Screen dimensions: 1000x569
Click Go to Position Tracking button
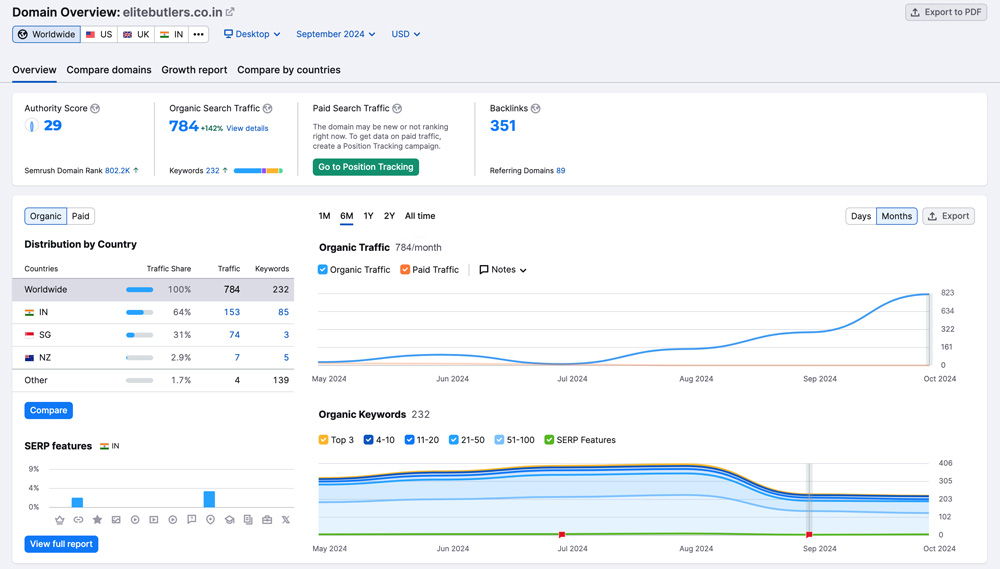pos(365,167)
